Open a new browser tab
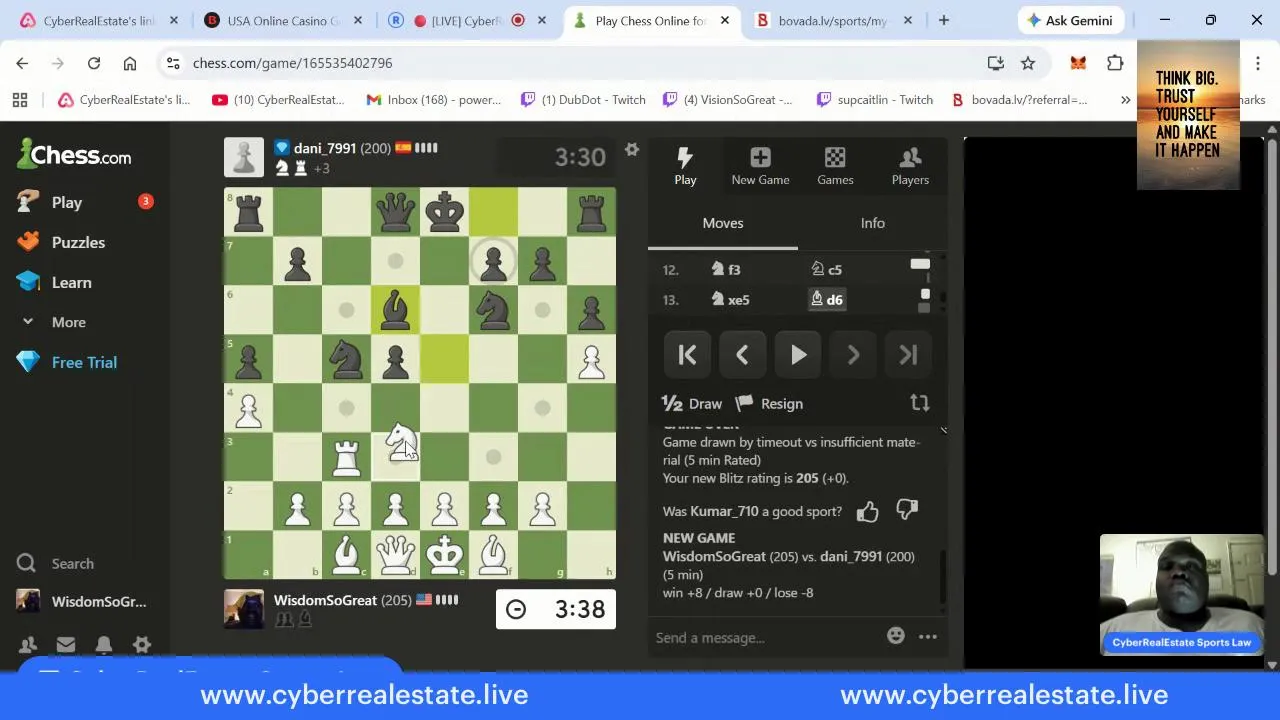Screen dimensions: 1280x720 (943, 20)
